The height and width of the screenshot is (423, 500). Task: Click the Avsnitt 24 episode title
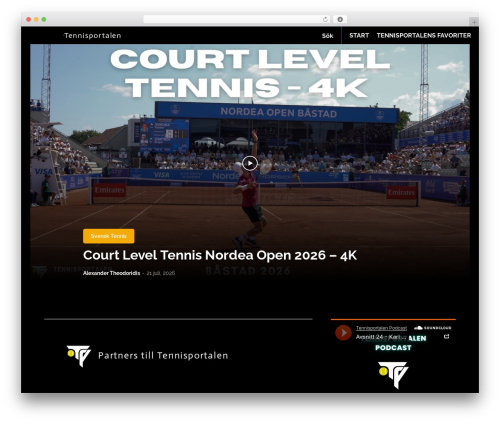[381, 337]
